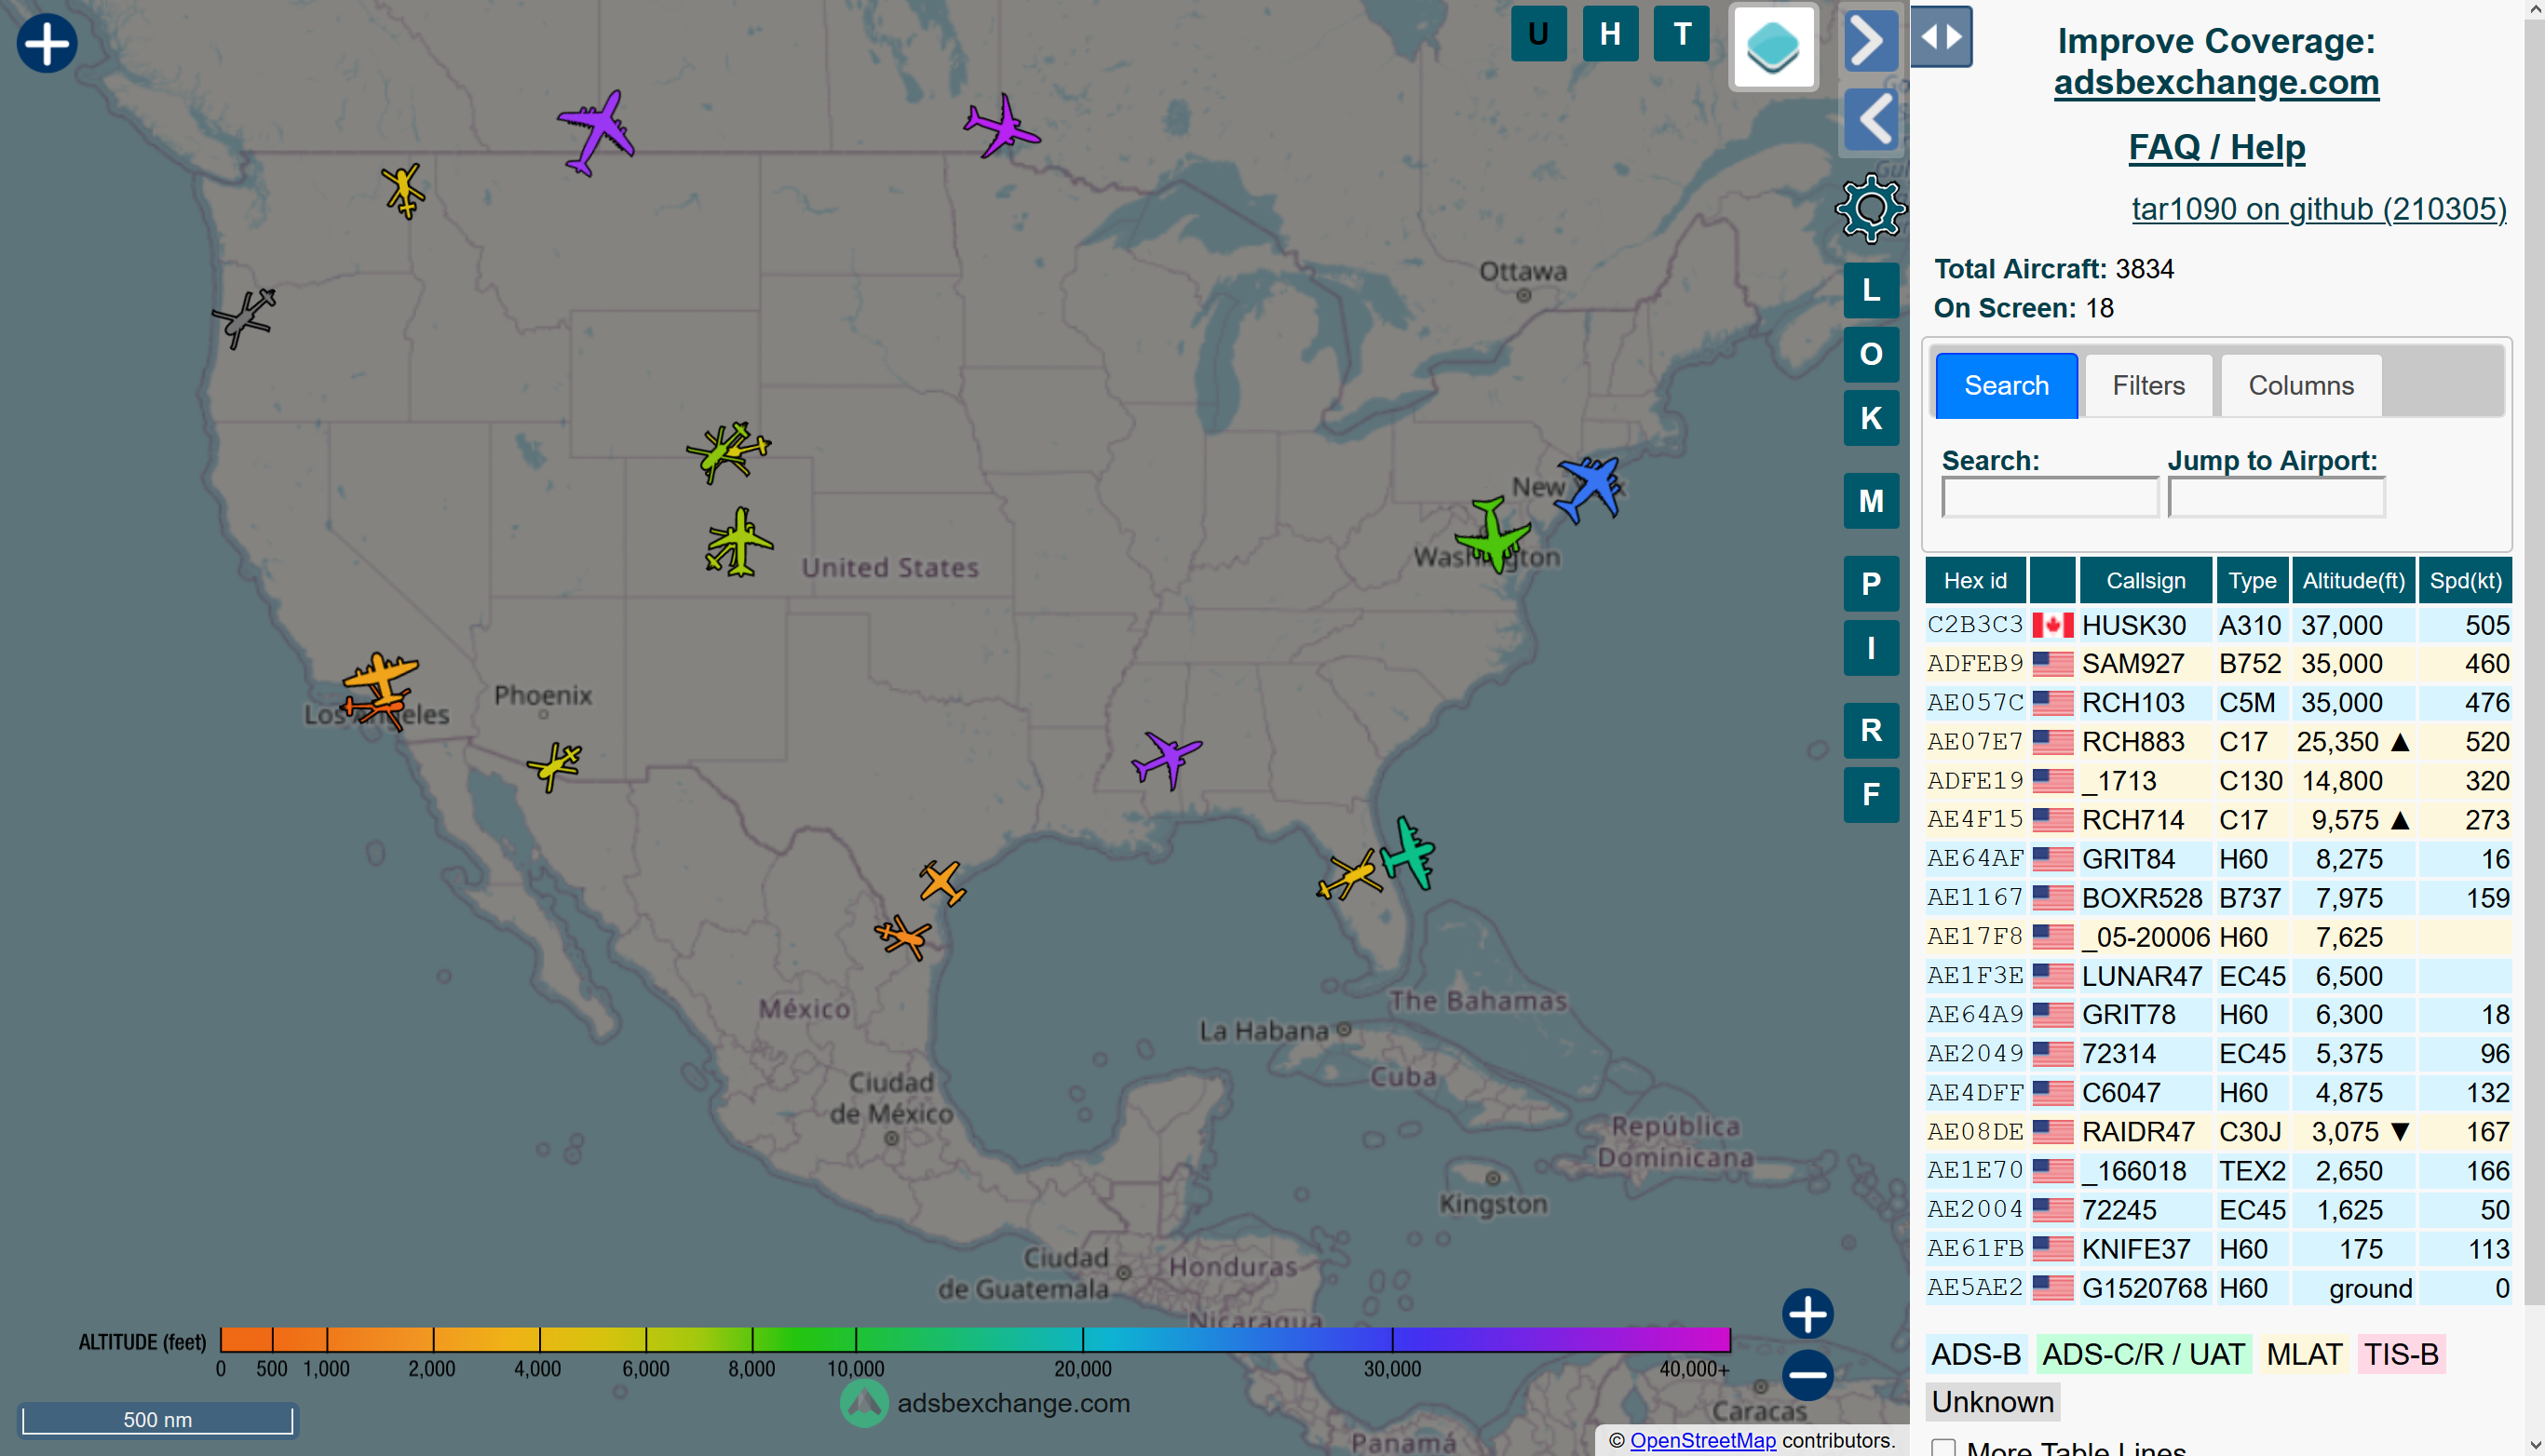The image size is (2545, 1456).
Task: Select gray helicopter icon off west coast
Action: 244,318
